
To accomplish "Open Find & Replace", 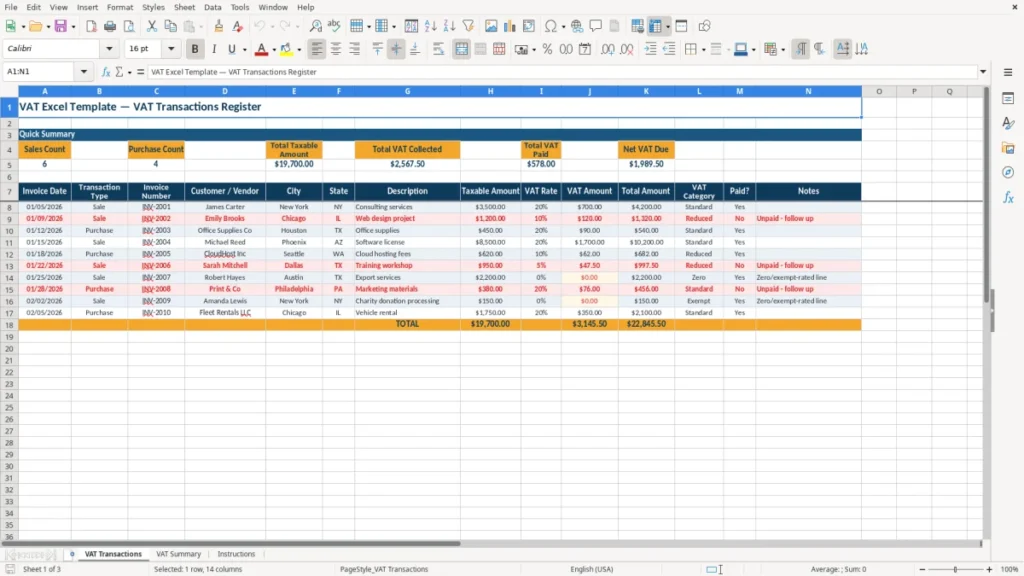I will 315,26.
